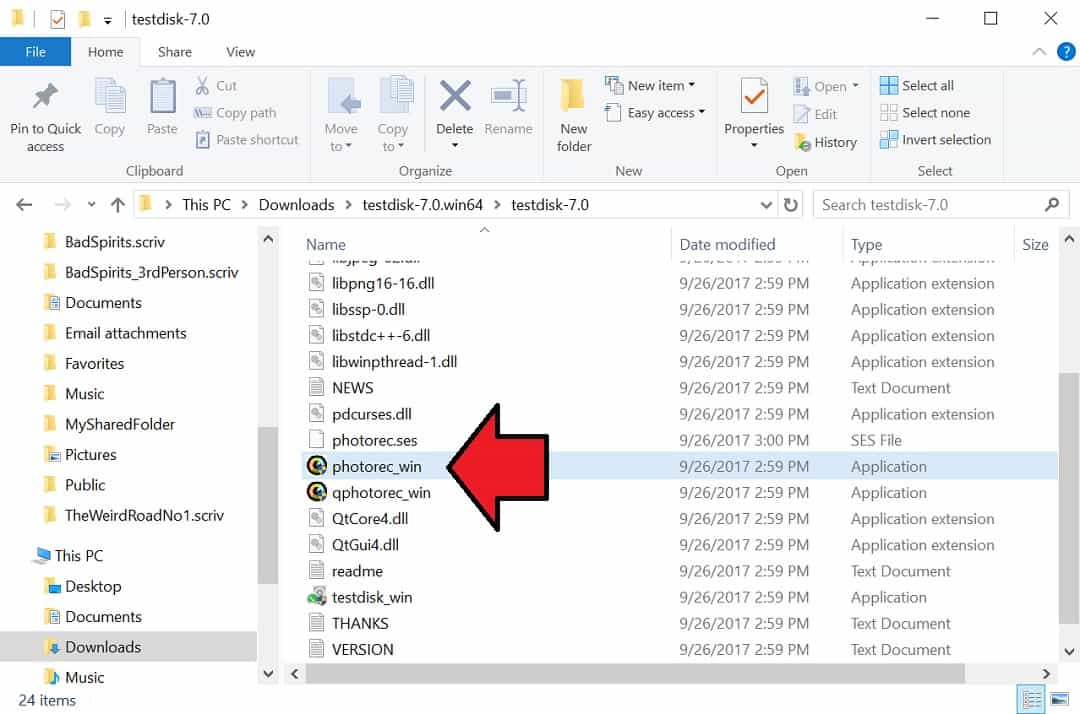
Task: Open the Easy access dropdown
Action: click(654, 112)
